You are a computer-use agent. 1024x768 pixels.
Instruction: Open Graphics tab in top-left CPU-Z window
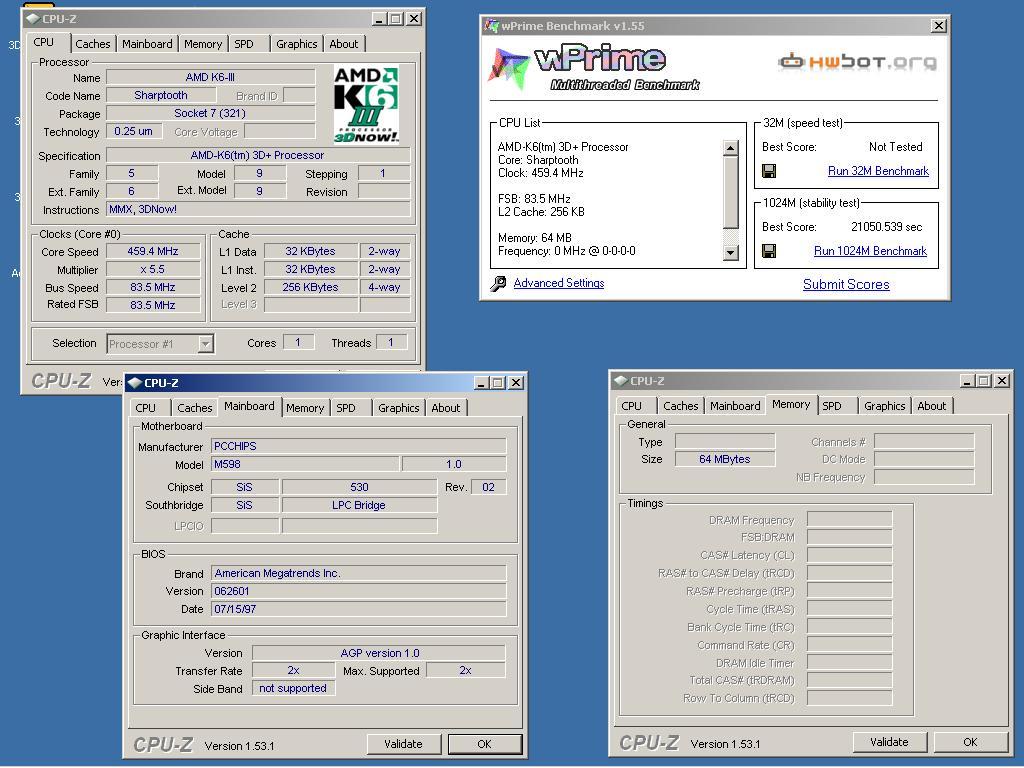(x=296, y=44)
